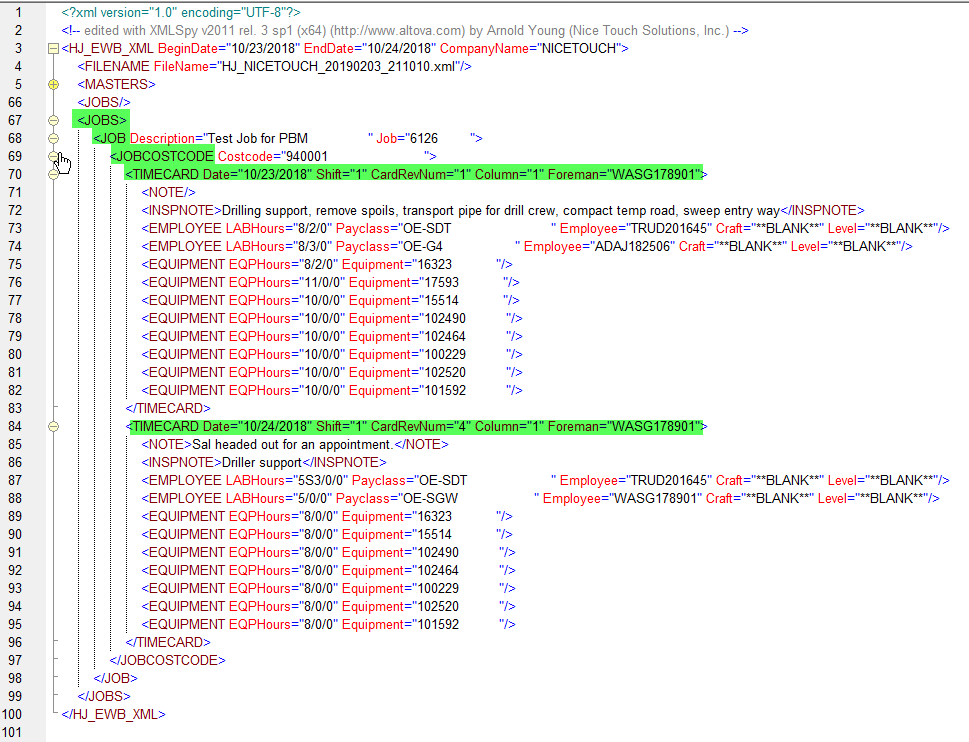Click the INSPNOTE text 'Driller support'
The image size is (969, 742).
(262, 462)
